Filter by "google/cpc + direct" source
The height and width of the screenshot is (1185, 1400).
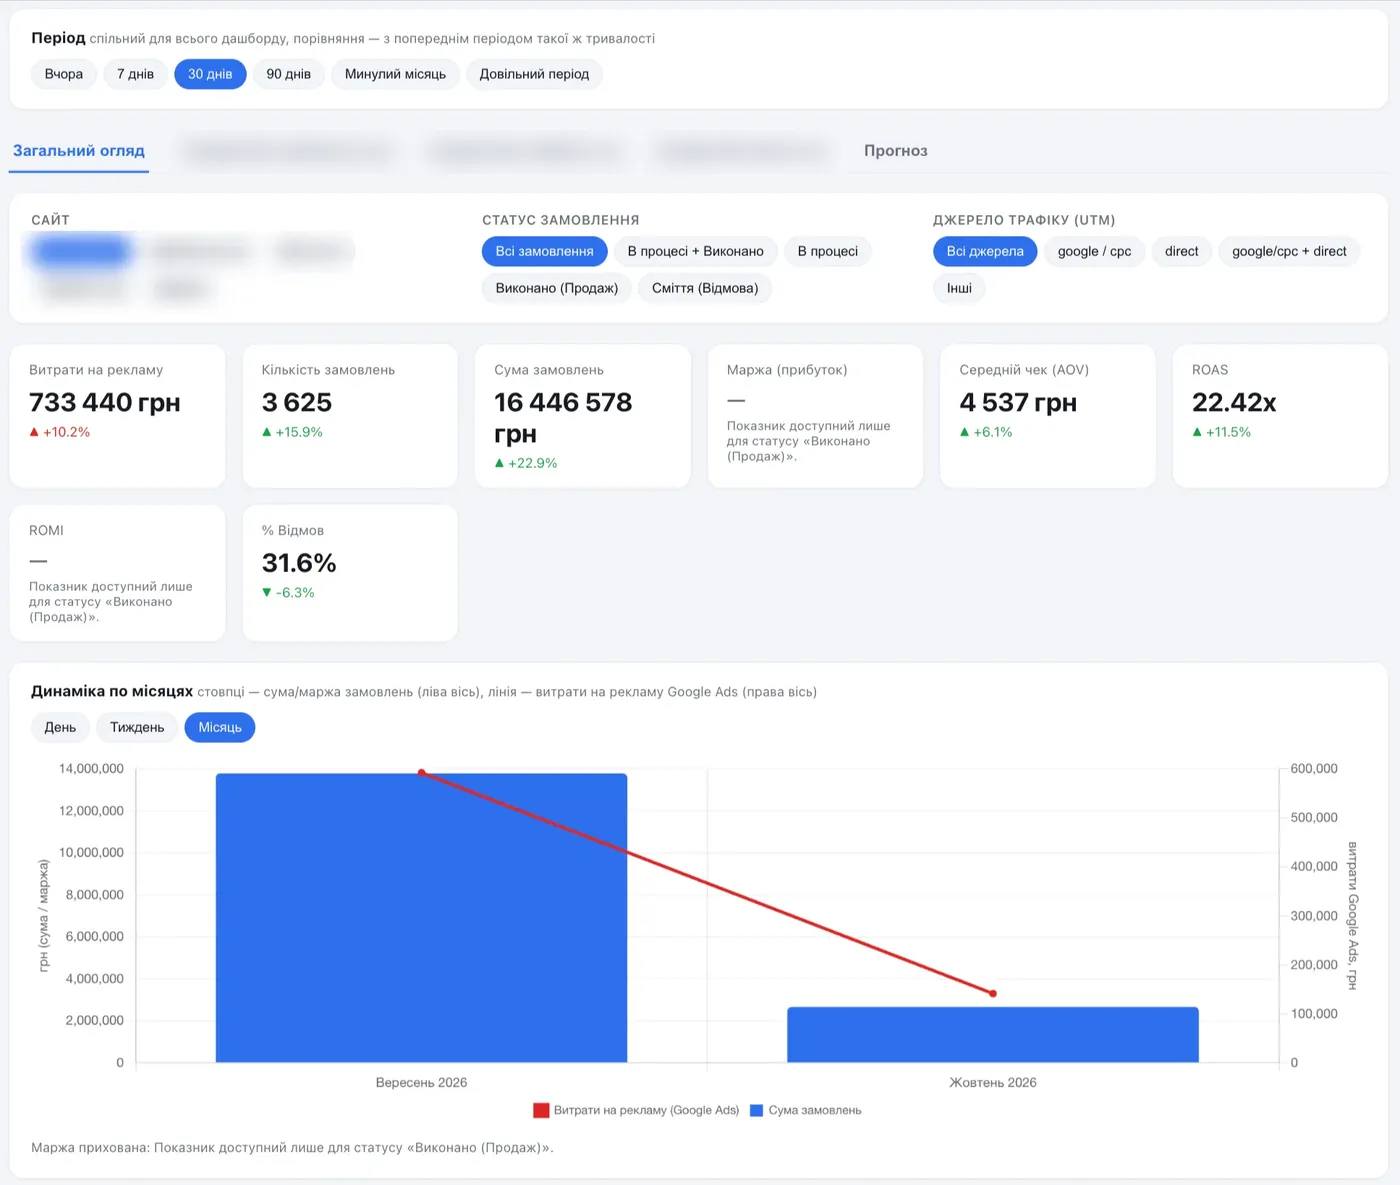tap(1289, 251)
